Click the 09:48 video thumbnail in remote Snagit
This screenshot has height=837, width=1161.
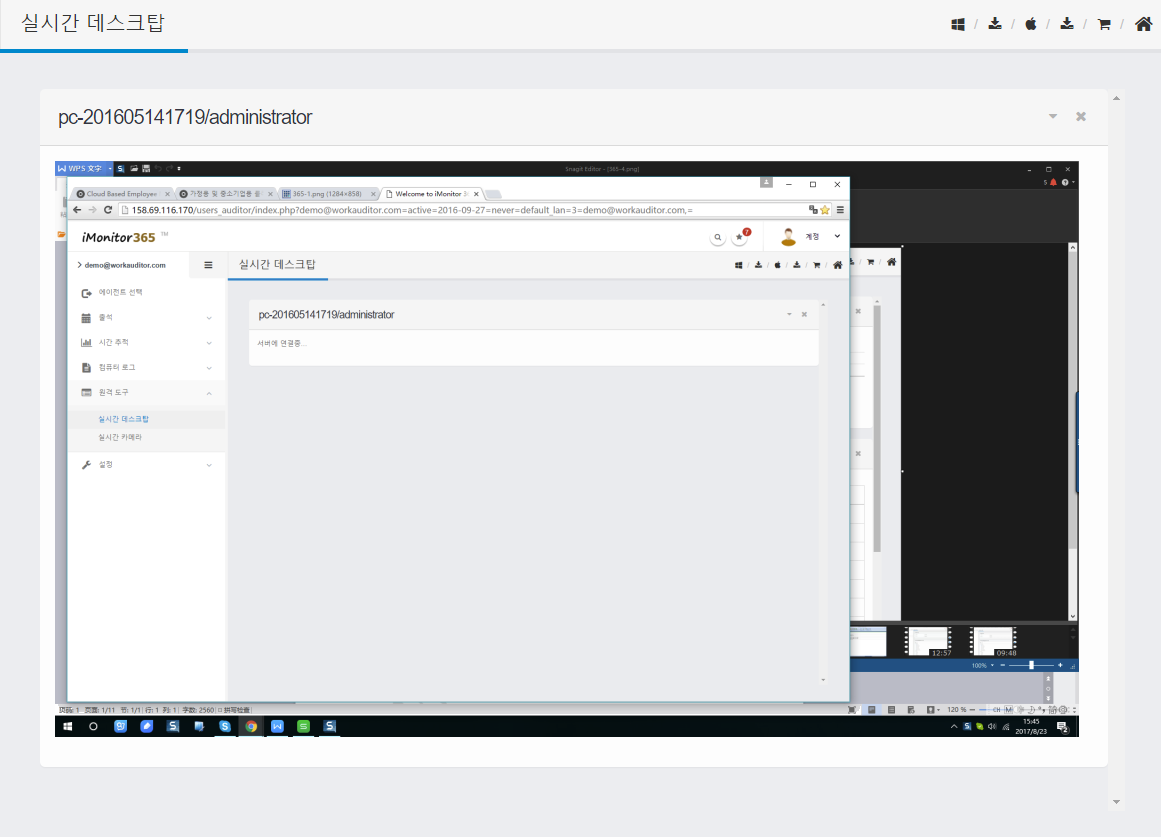pyautogui.click(x=993, y=641)
